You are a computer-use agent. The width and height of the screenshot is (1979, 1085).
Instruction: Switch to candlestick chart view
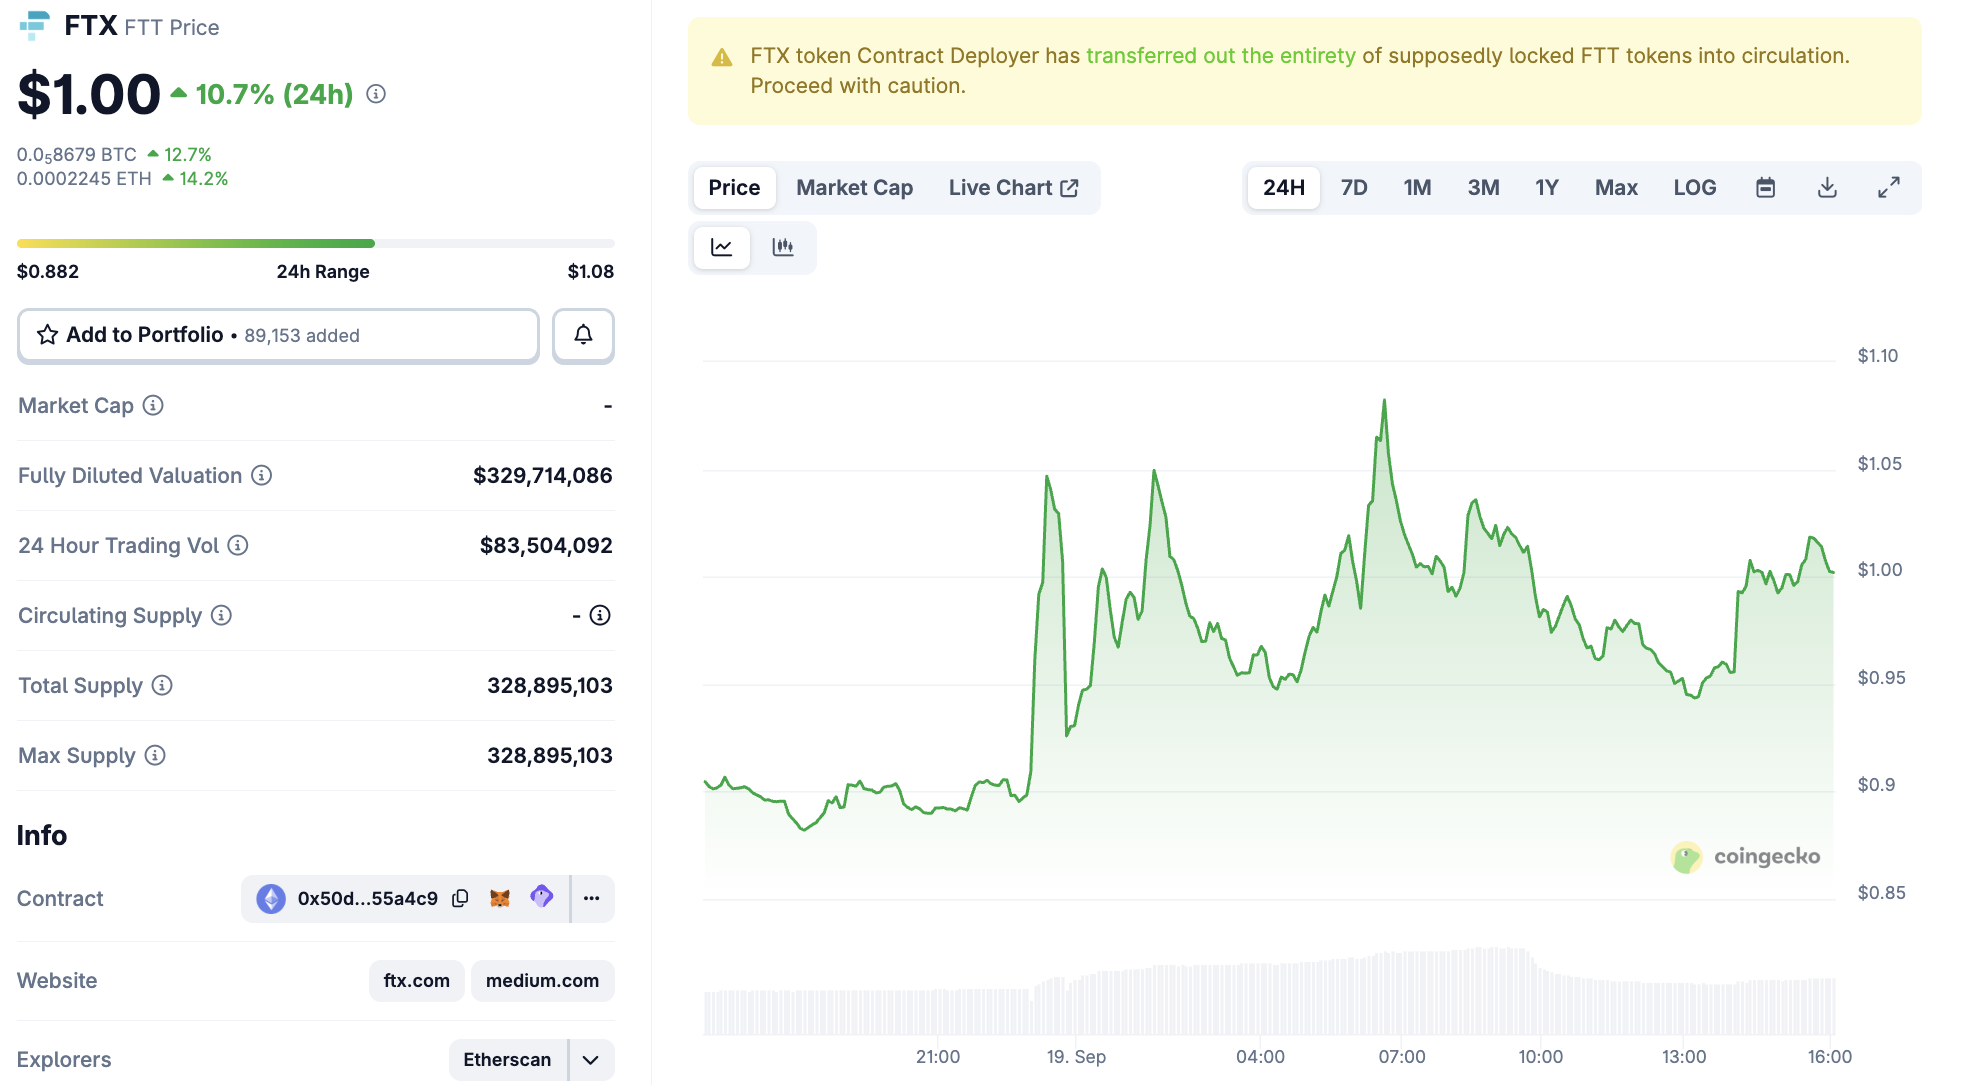784,247
